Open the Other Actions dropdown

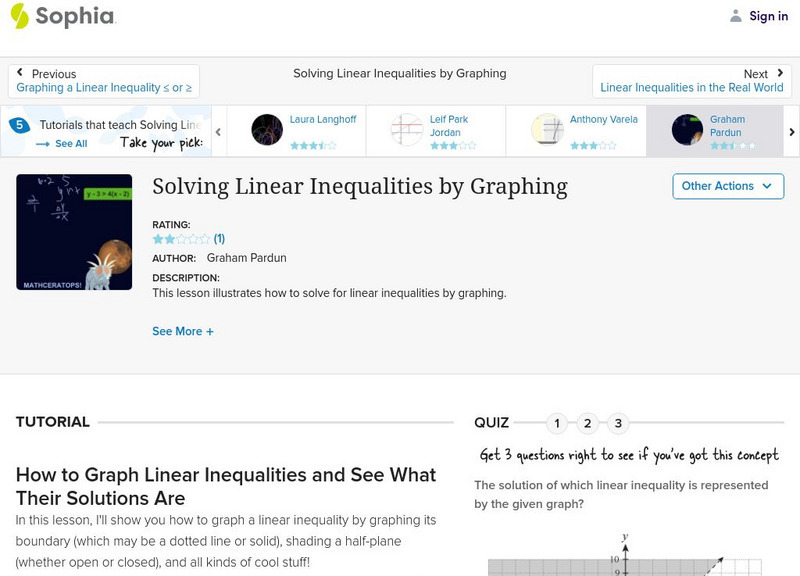[x=726, y=186]
